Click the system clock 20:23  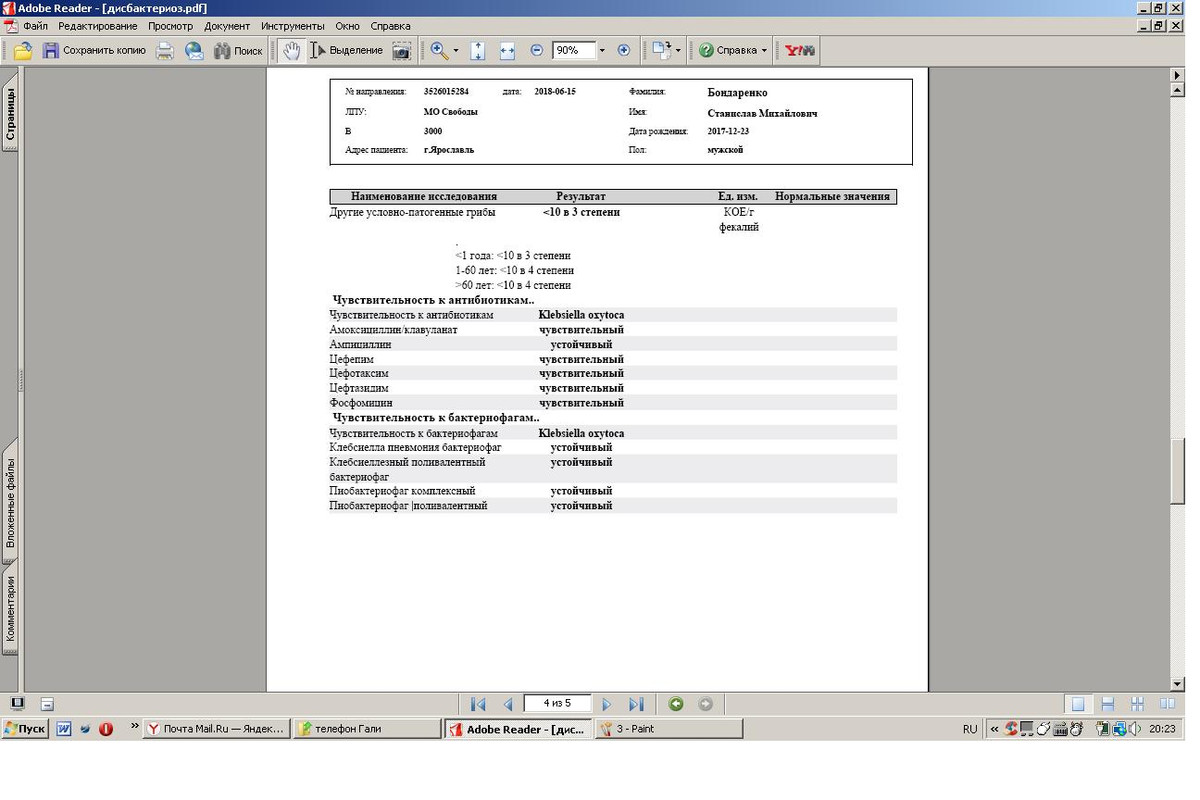(x=1162, y=729)
